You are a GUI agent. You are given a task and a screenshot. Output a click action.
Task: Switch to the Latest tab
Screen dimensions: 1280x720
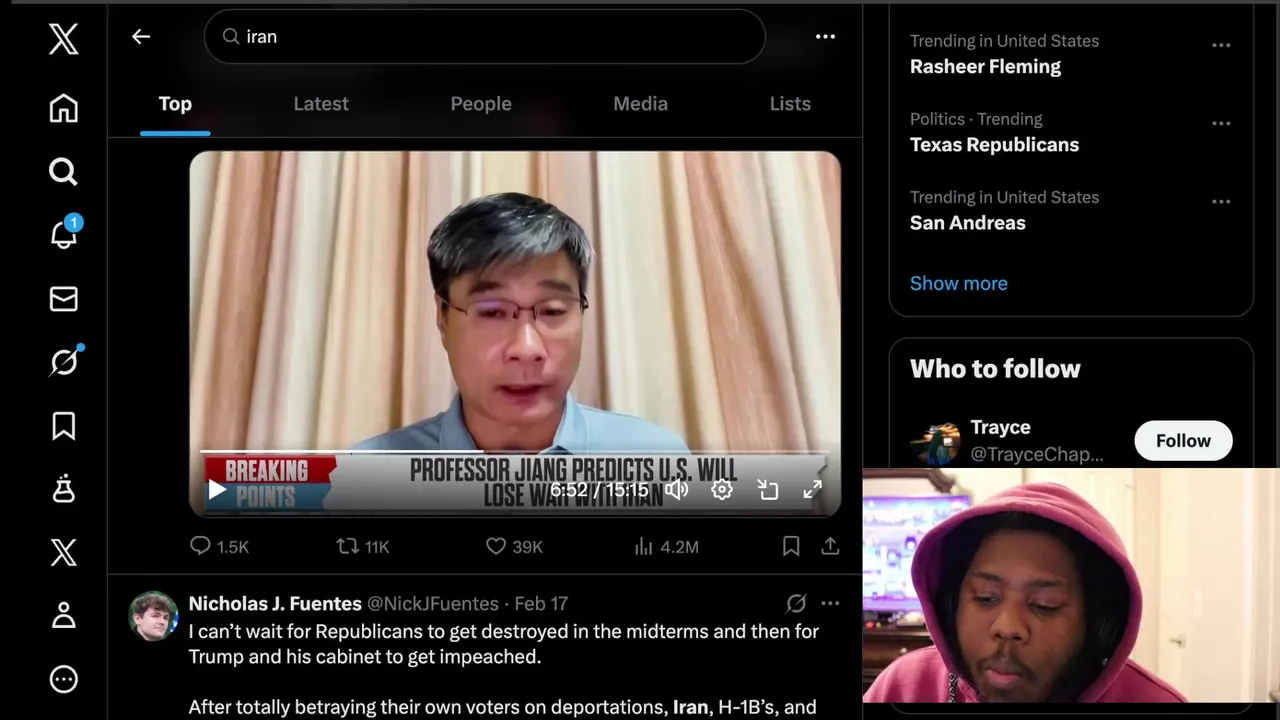point(321,104)
